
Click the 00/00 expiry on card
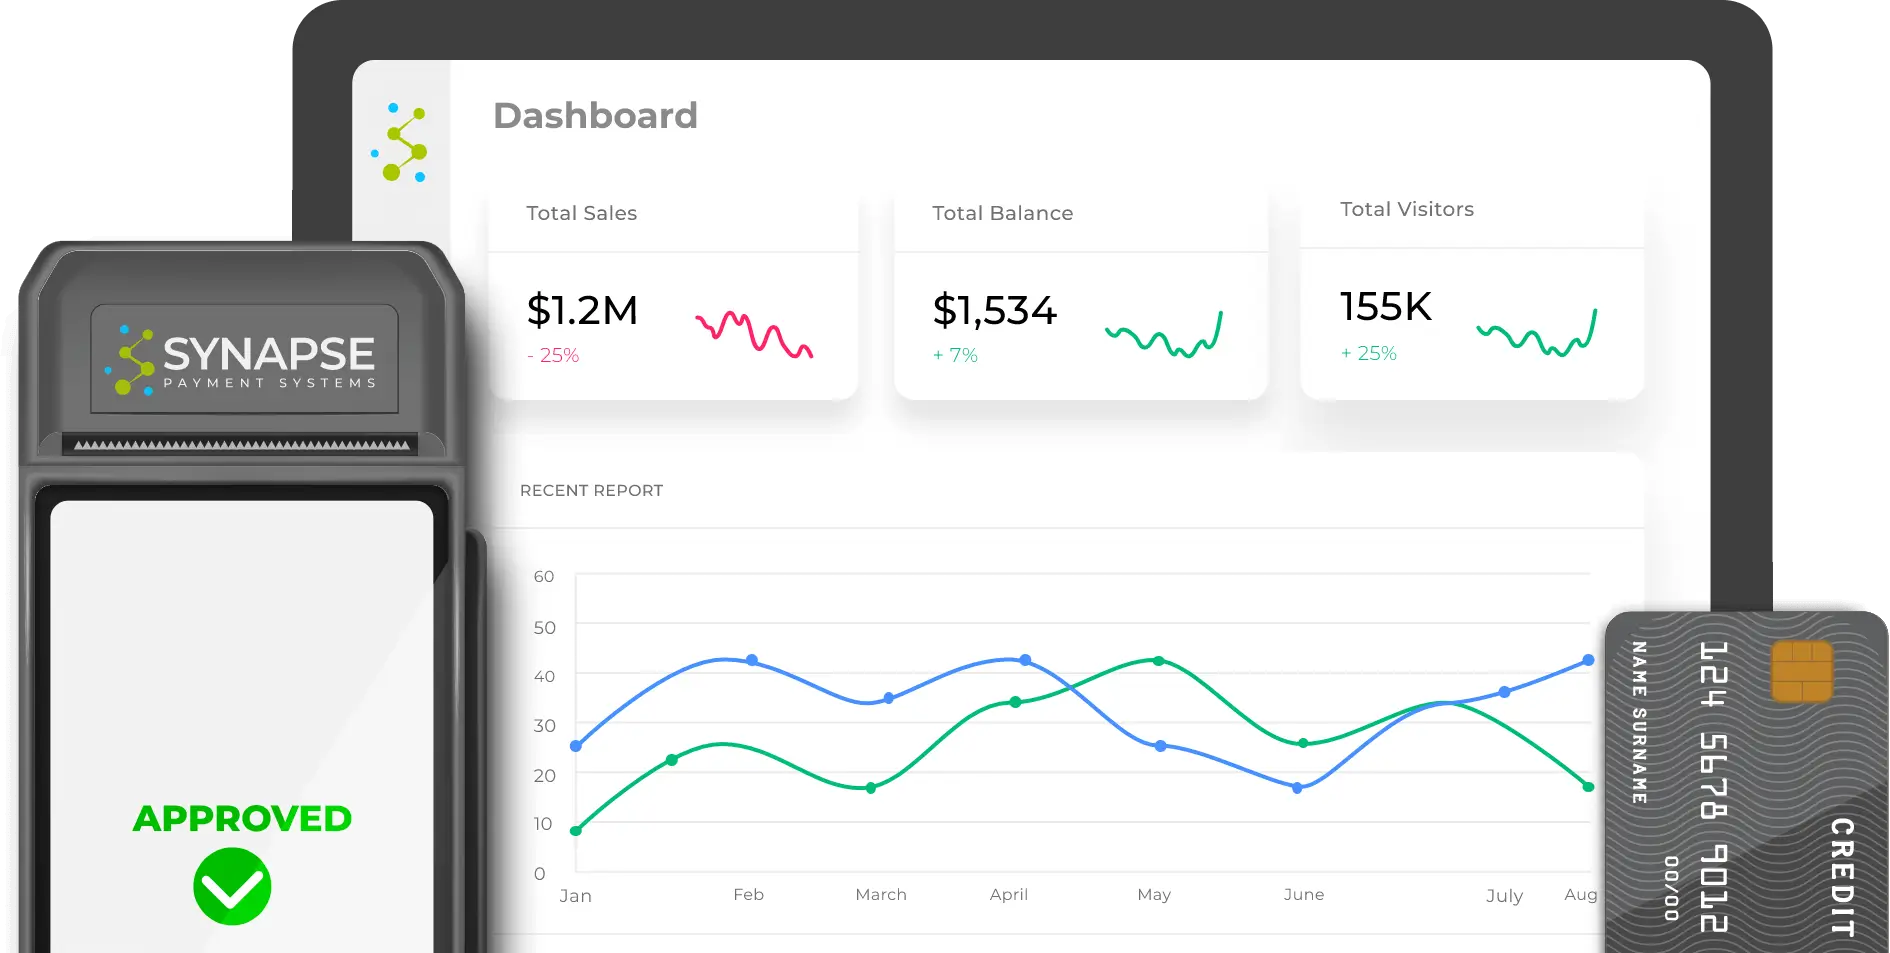click(x=1671, y=888)
